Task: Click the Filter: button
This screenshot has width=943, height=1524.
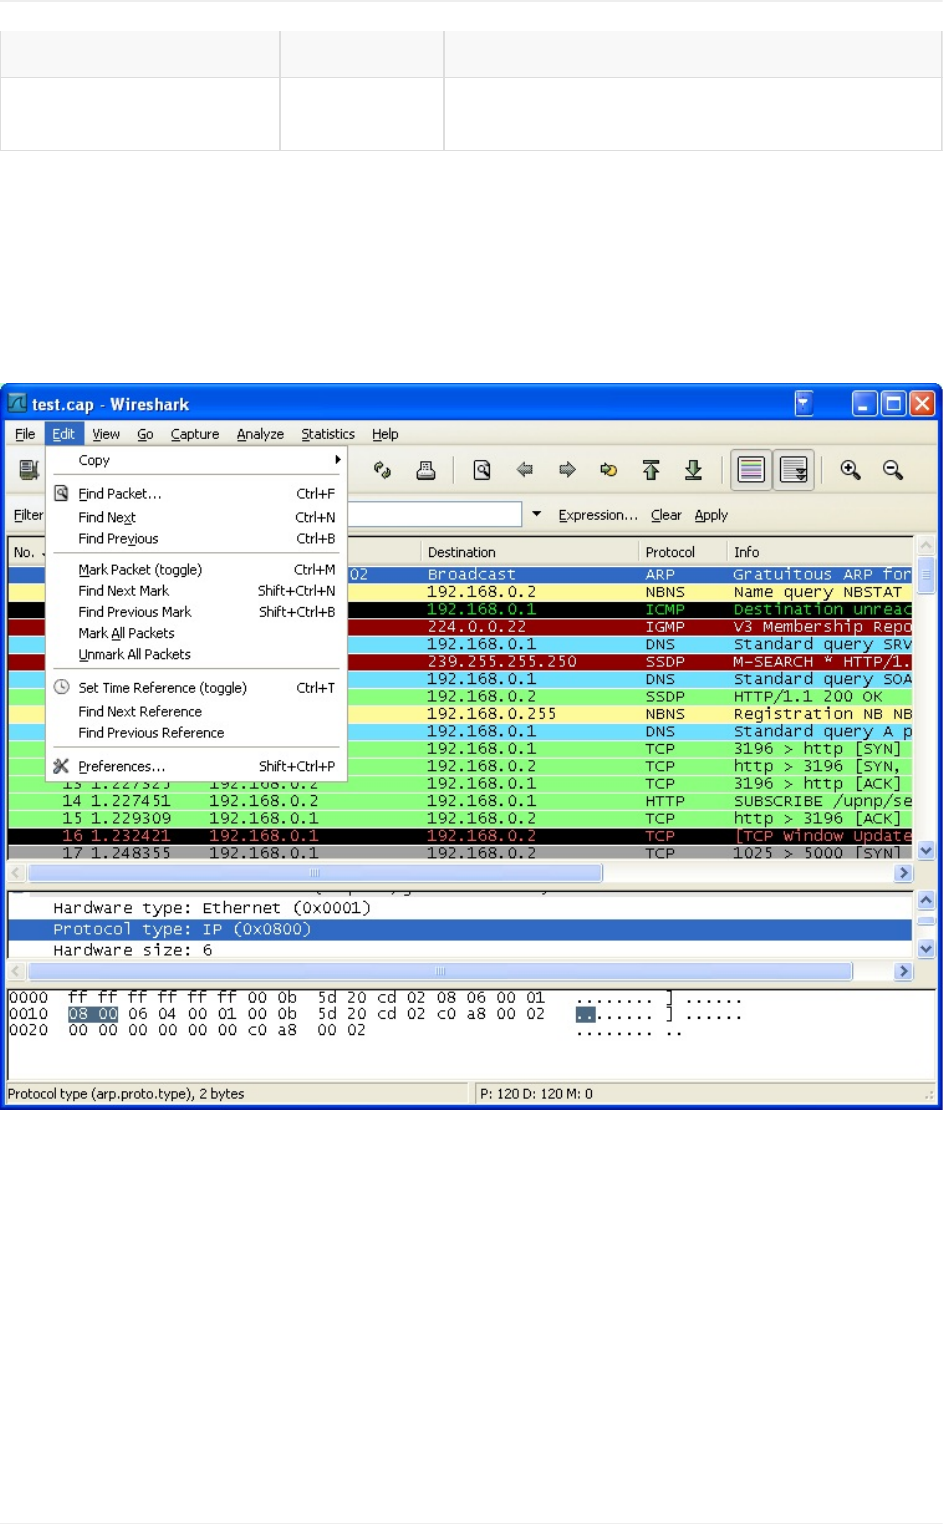Action: (x=28, y=514)
